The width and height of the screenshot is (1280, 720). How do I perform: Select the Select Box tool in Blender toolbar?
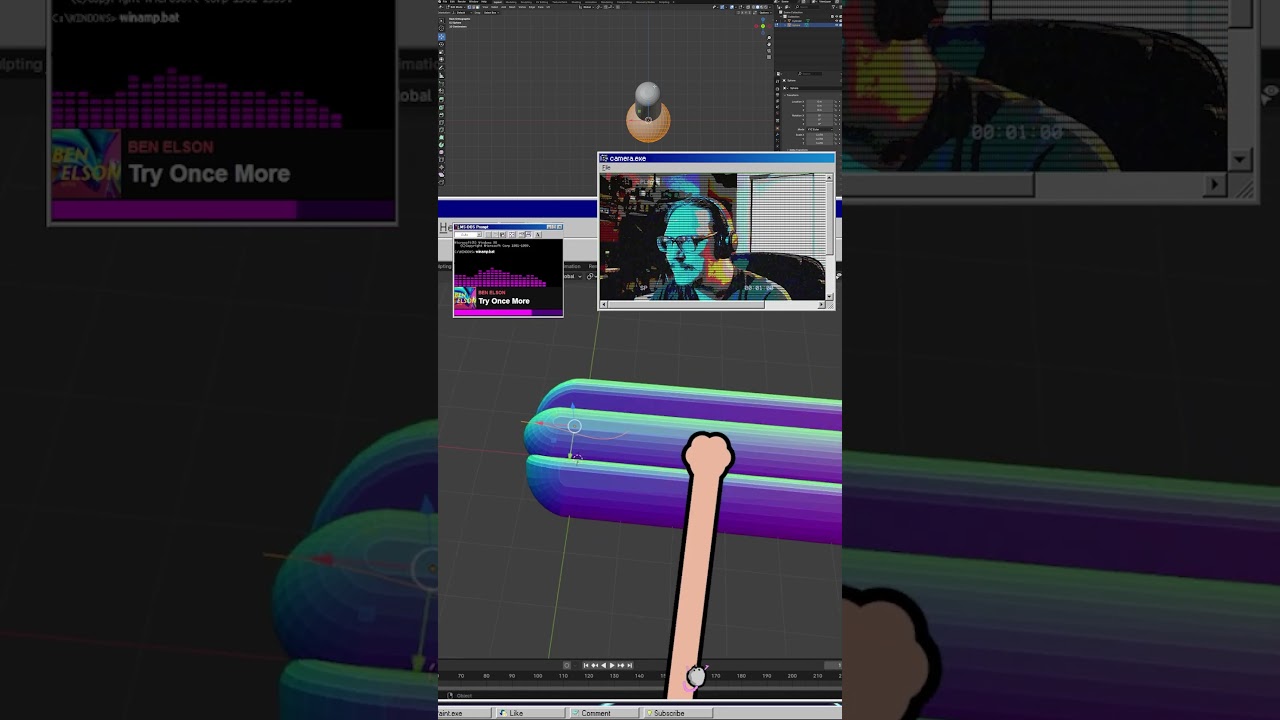coord(441,21)
